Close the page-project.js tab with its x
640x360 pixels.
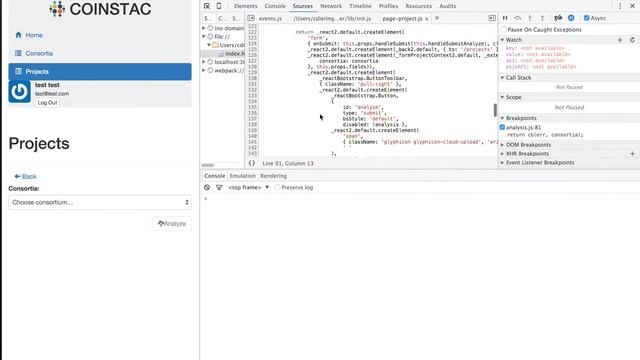coord(427,19)
